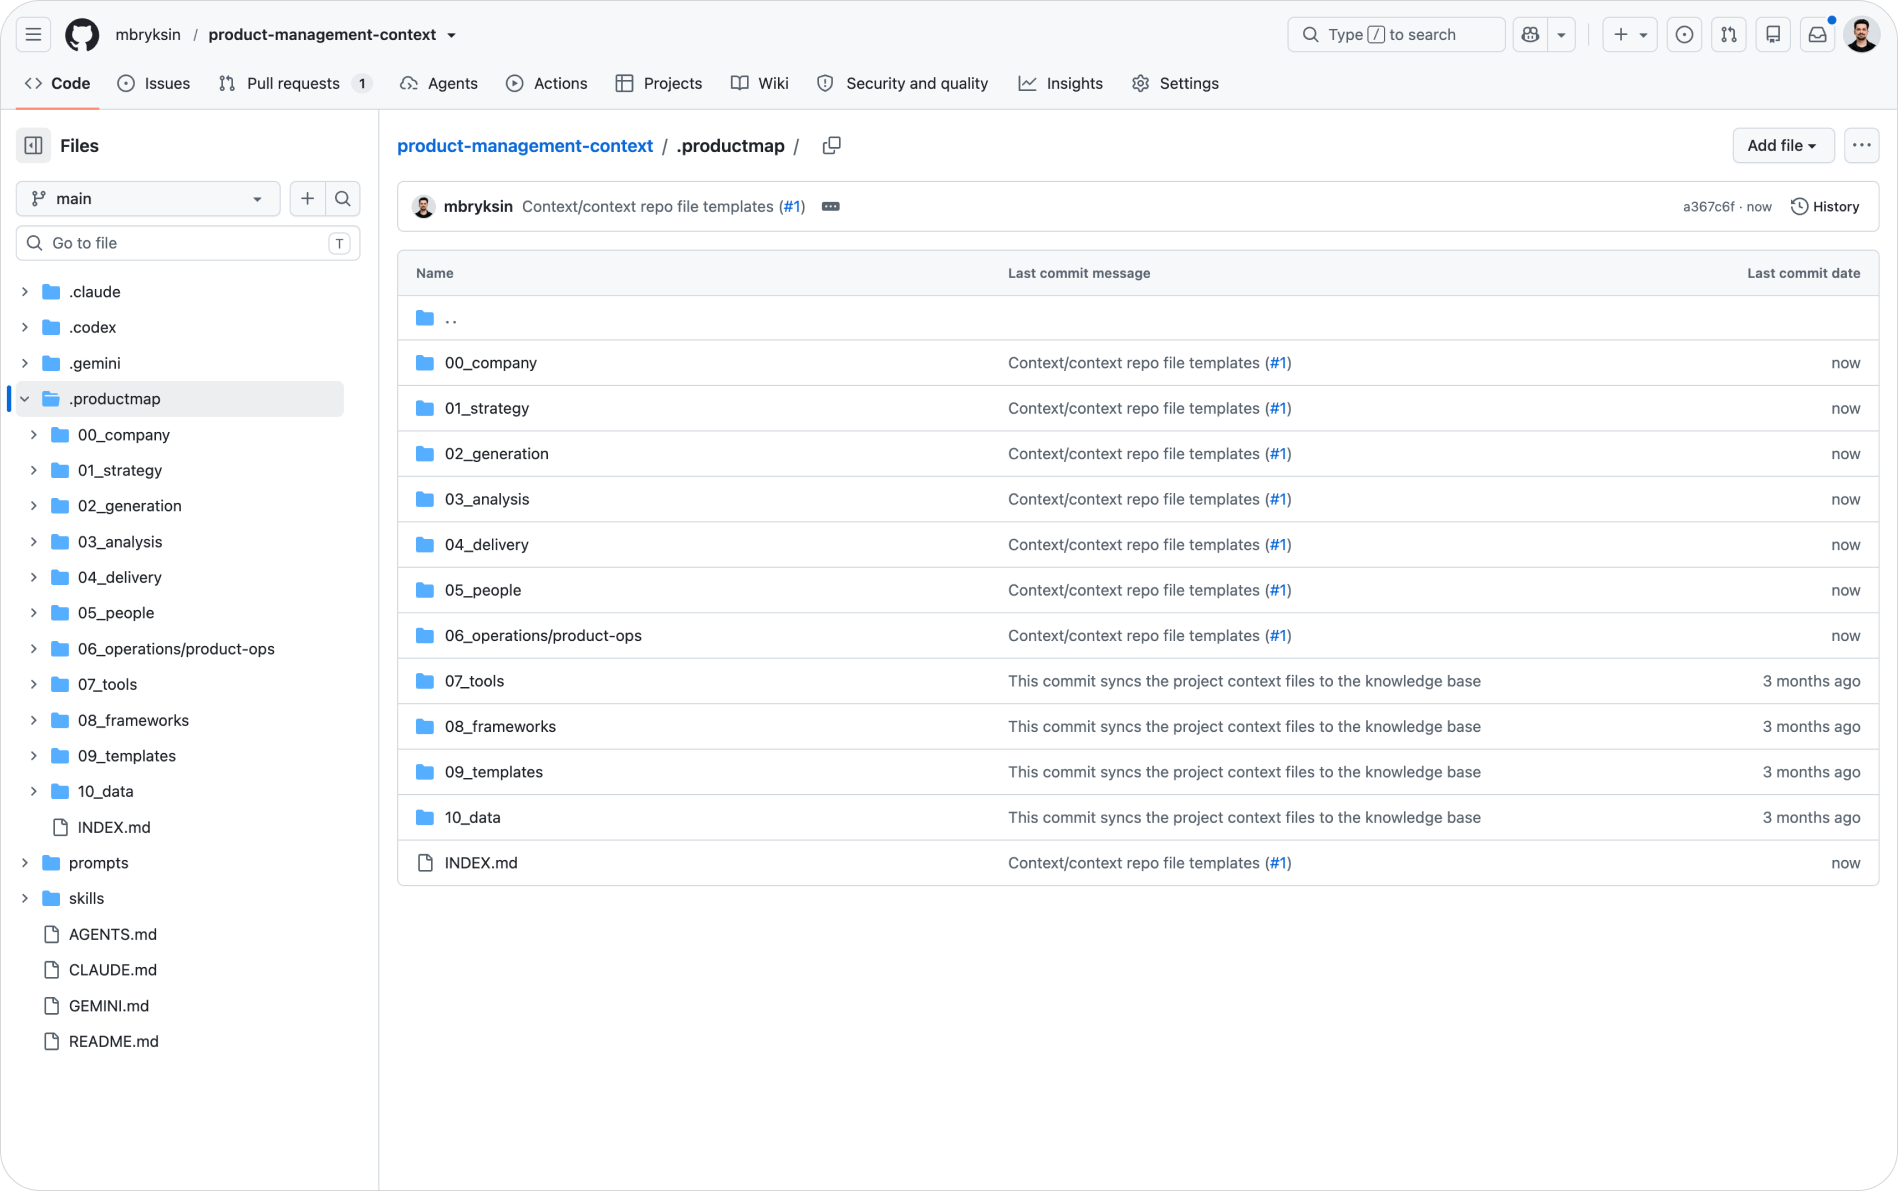
Task: Collapse the .productmap folder in tree
Action: 25,399
